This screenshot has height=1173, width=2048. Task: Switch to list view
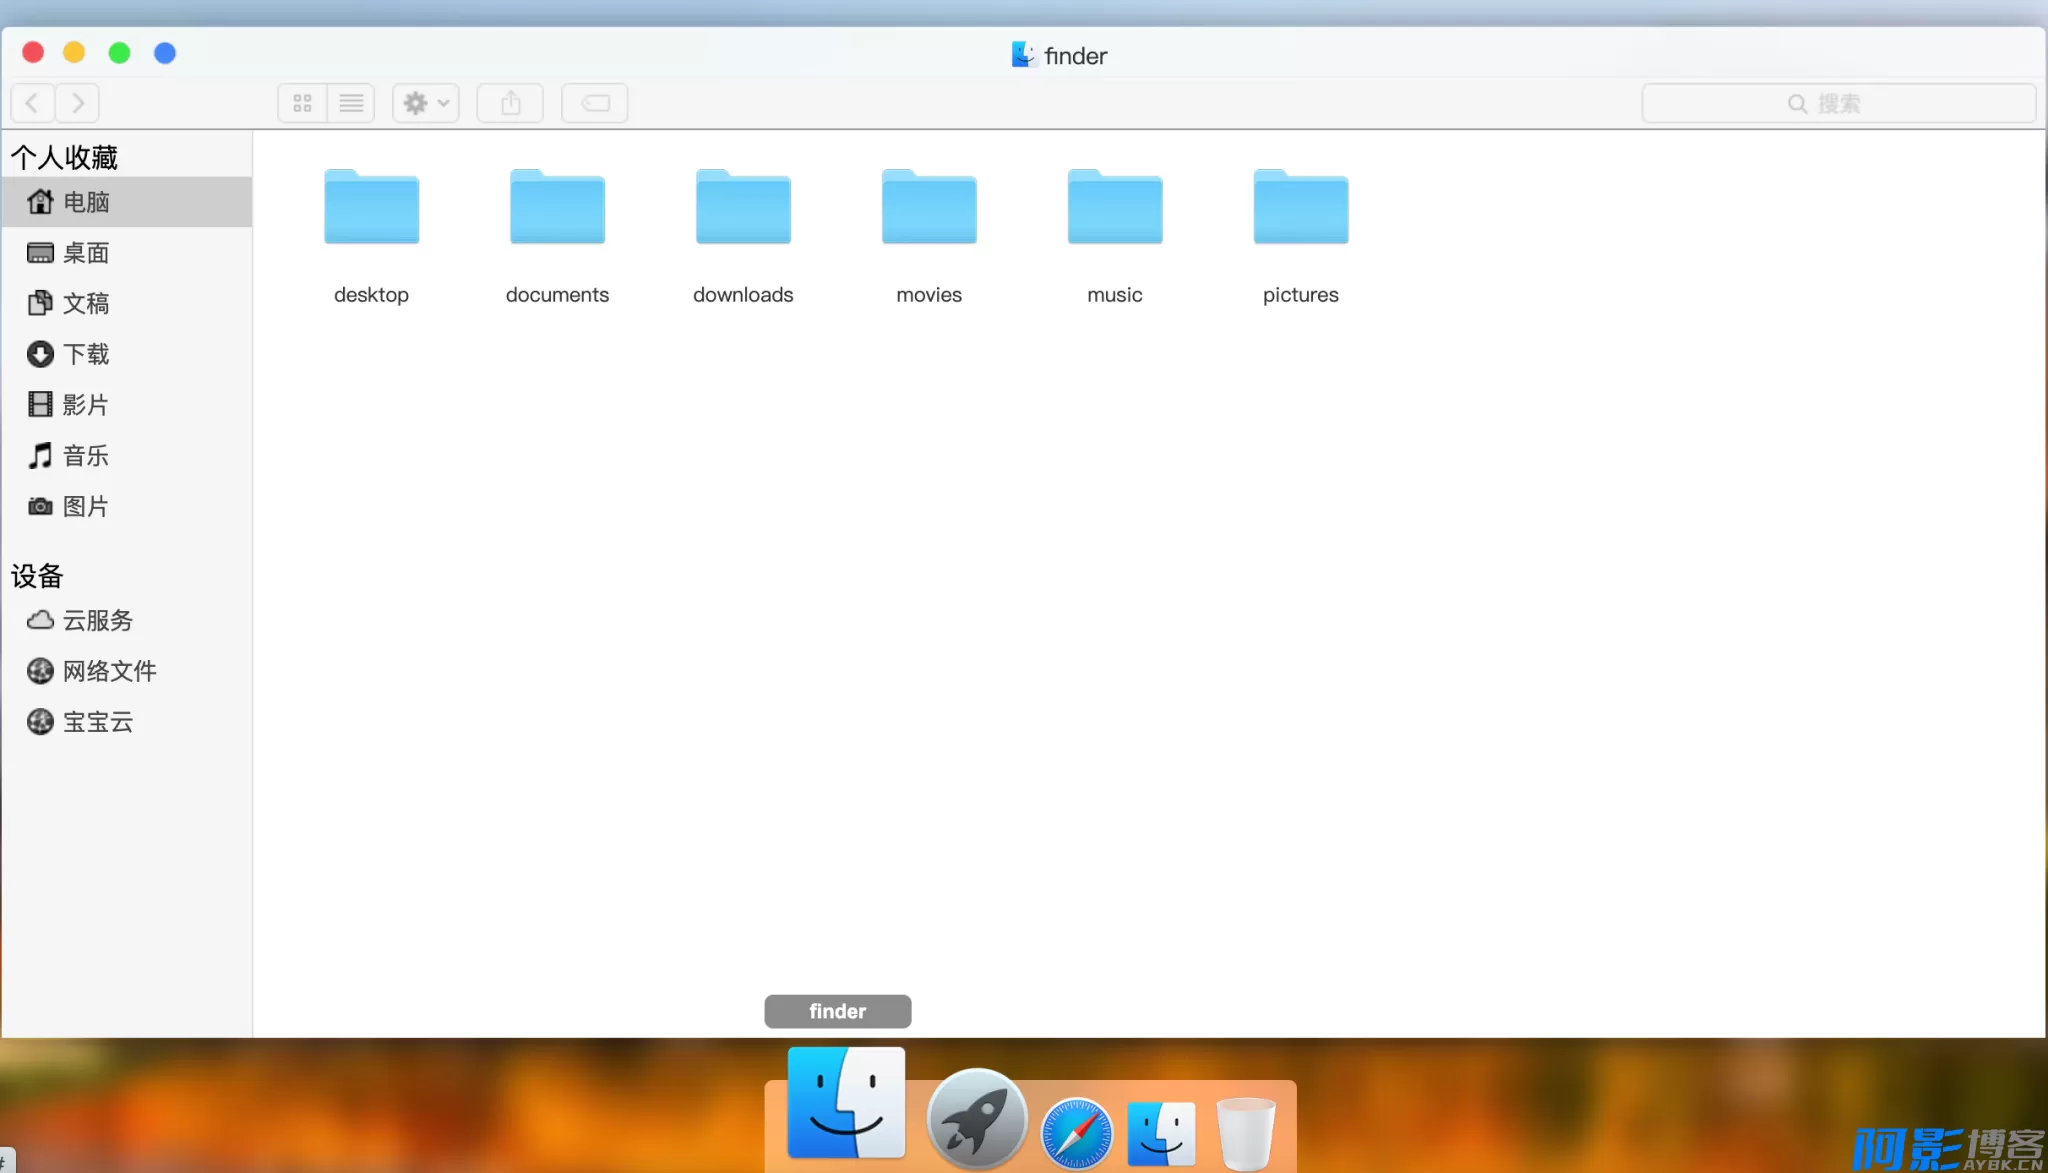tap(351, 103)
